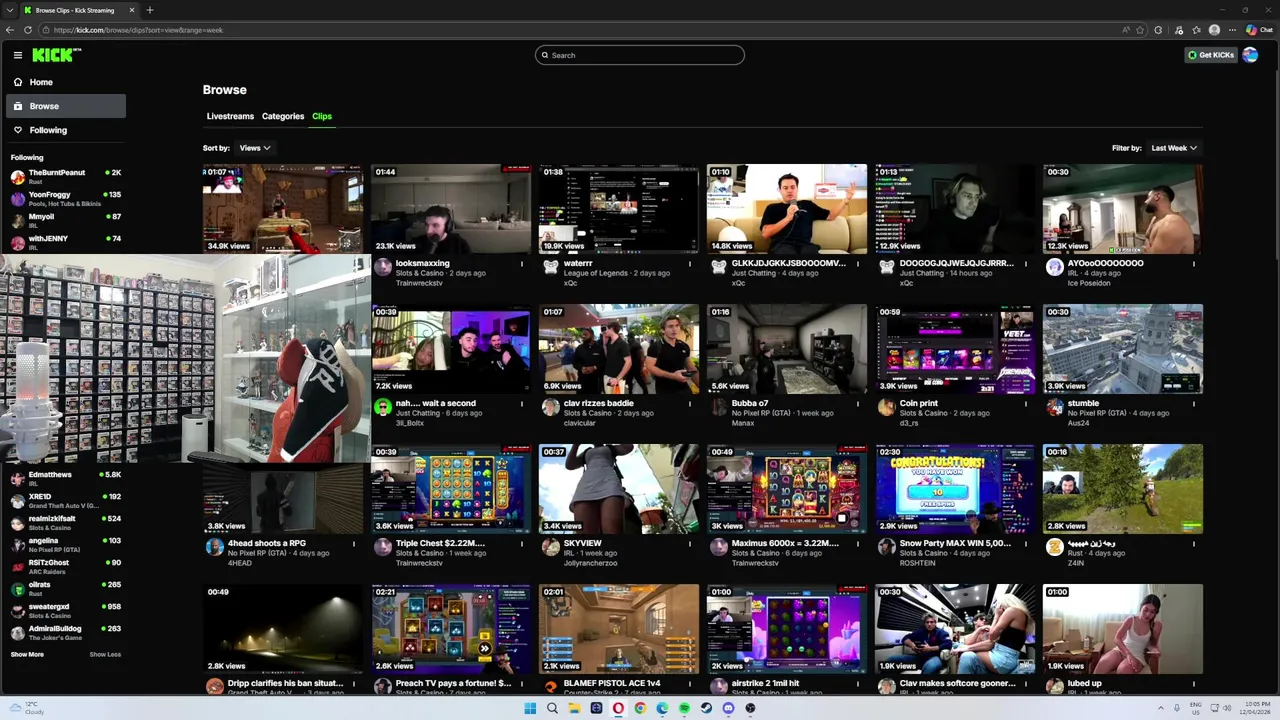This screenshot has height=720, width=1280.
Task: Switch to the Categories tab
Action: 283,116
